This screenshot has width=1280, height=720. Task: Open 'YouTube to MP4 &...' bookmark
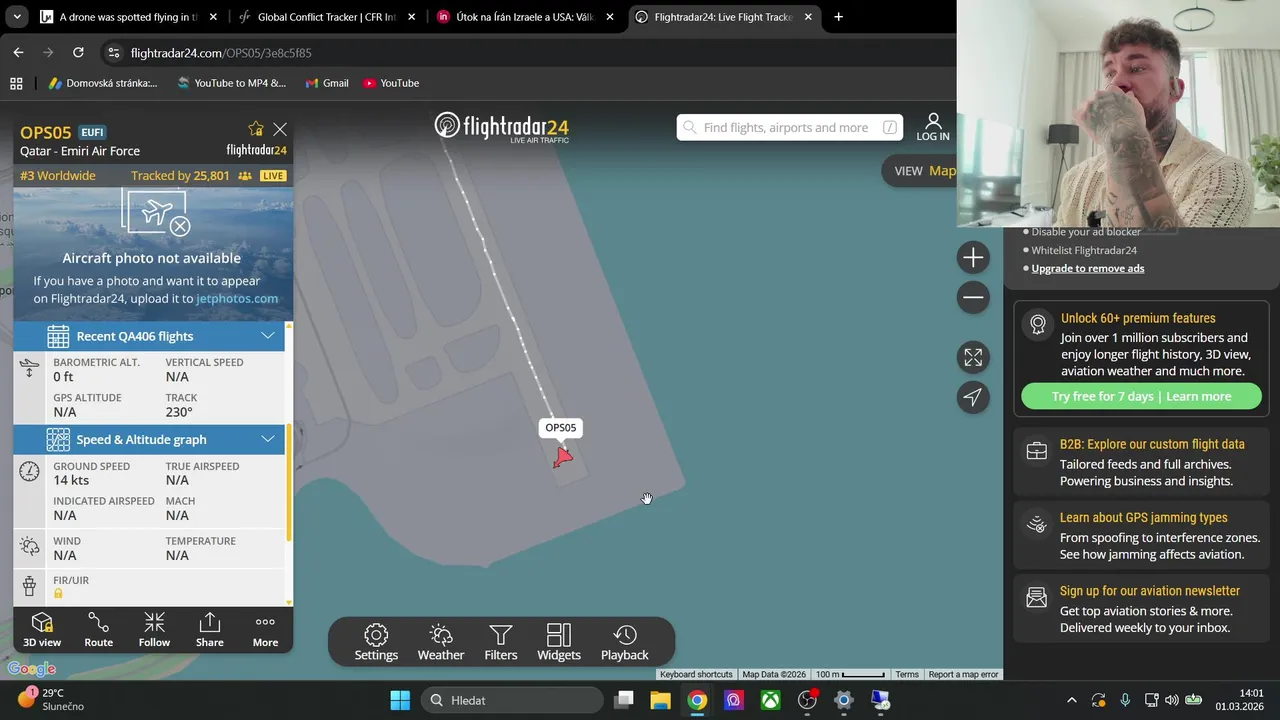point(231,83)
